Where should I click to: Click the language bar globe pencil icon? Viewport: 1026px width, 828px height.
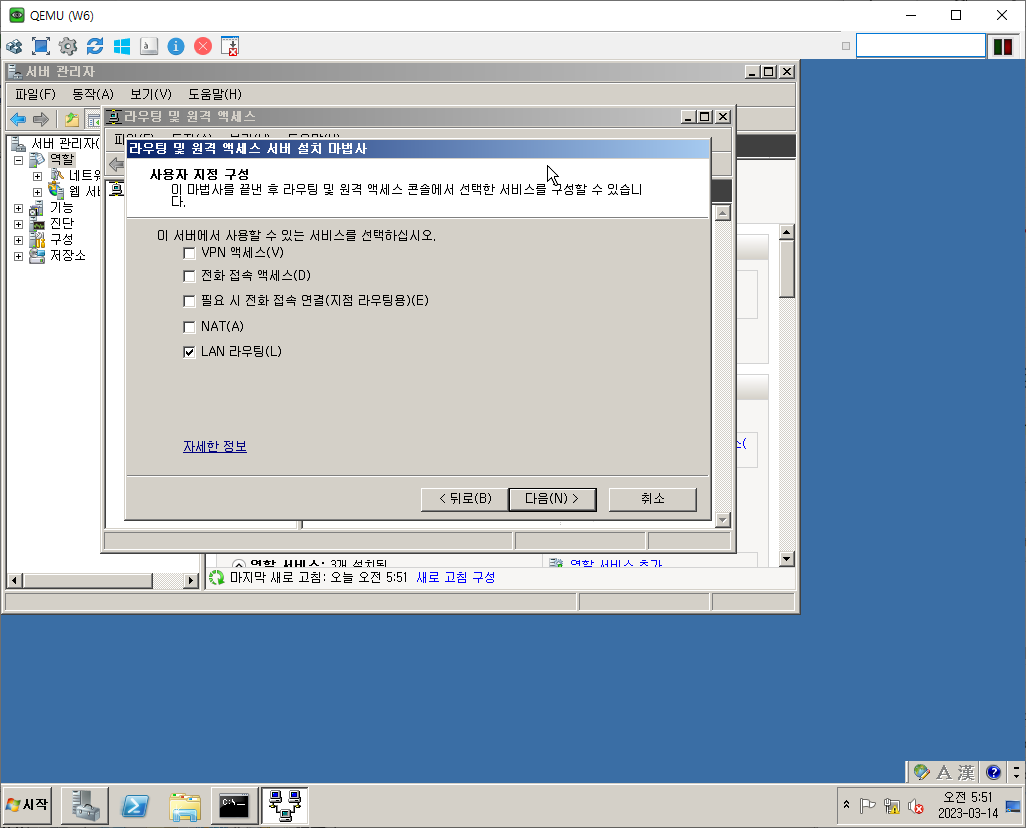[922, 772]
